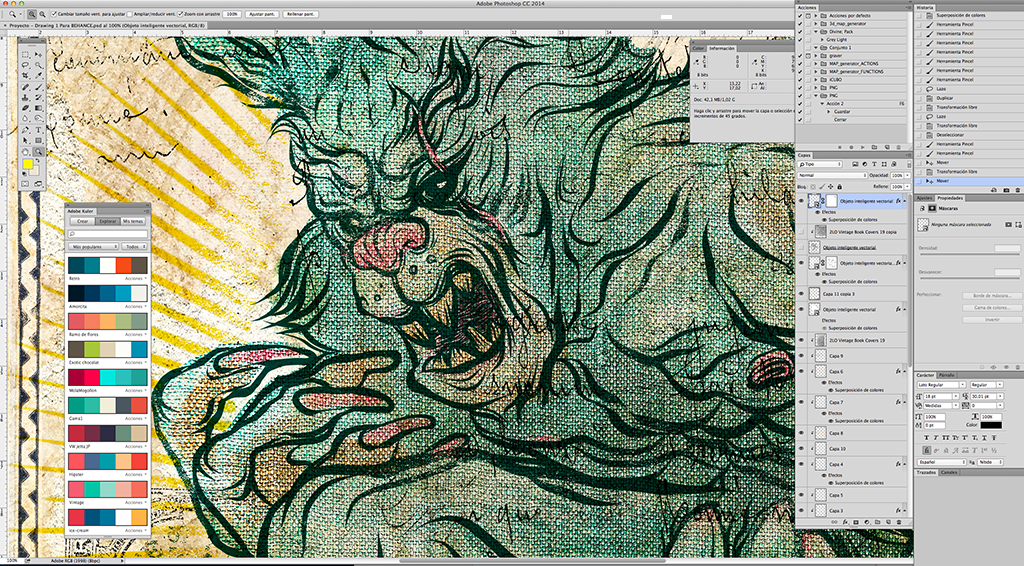The image size is (1024, 566).
Task: Show the '2LO Vintage Book Covers 19 copia' layer
Action: (801, 232)
